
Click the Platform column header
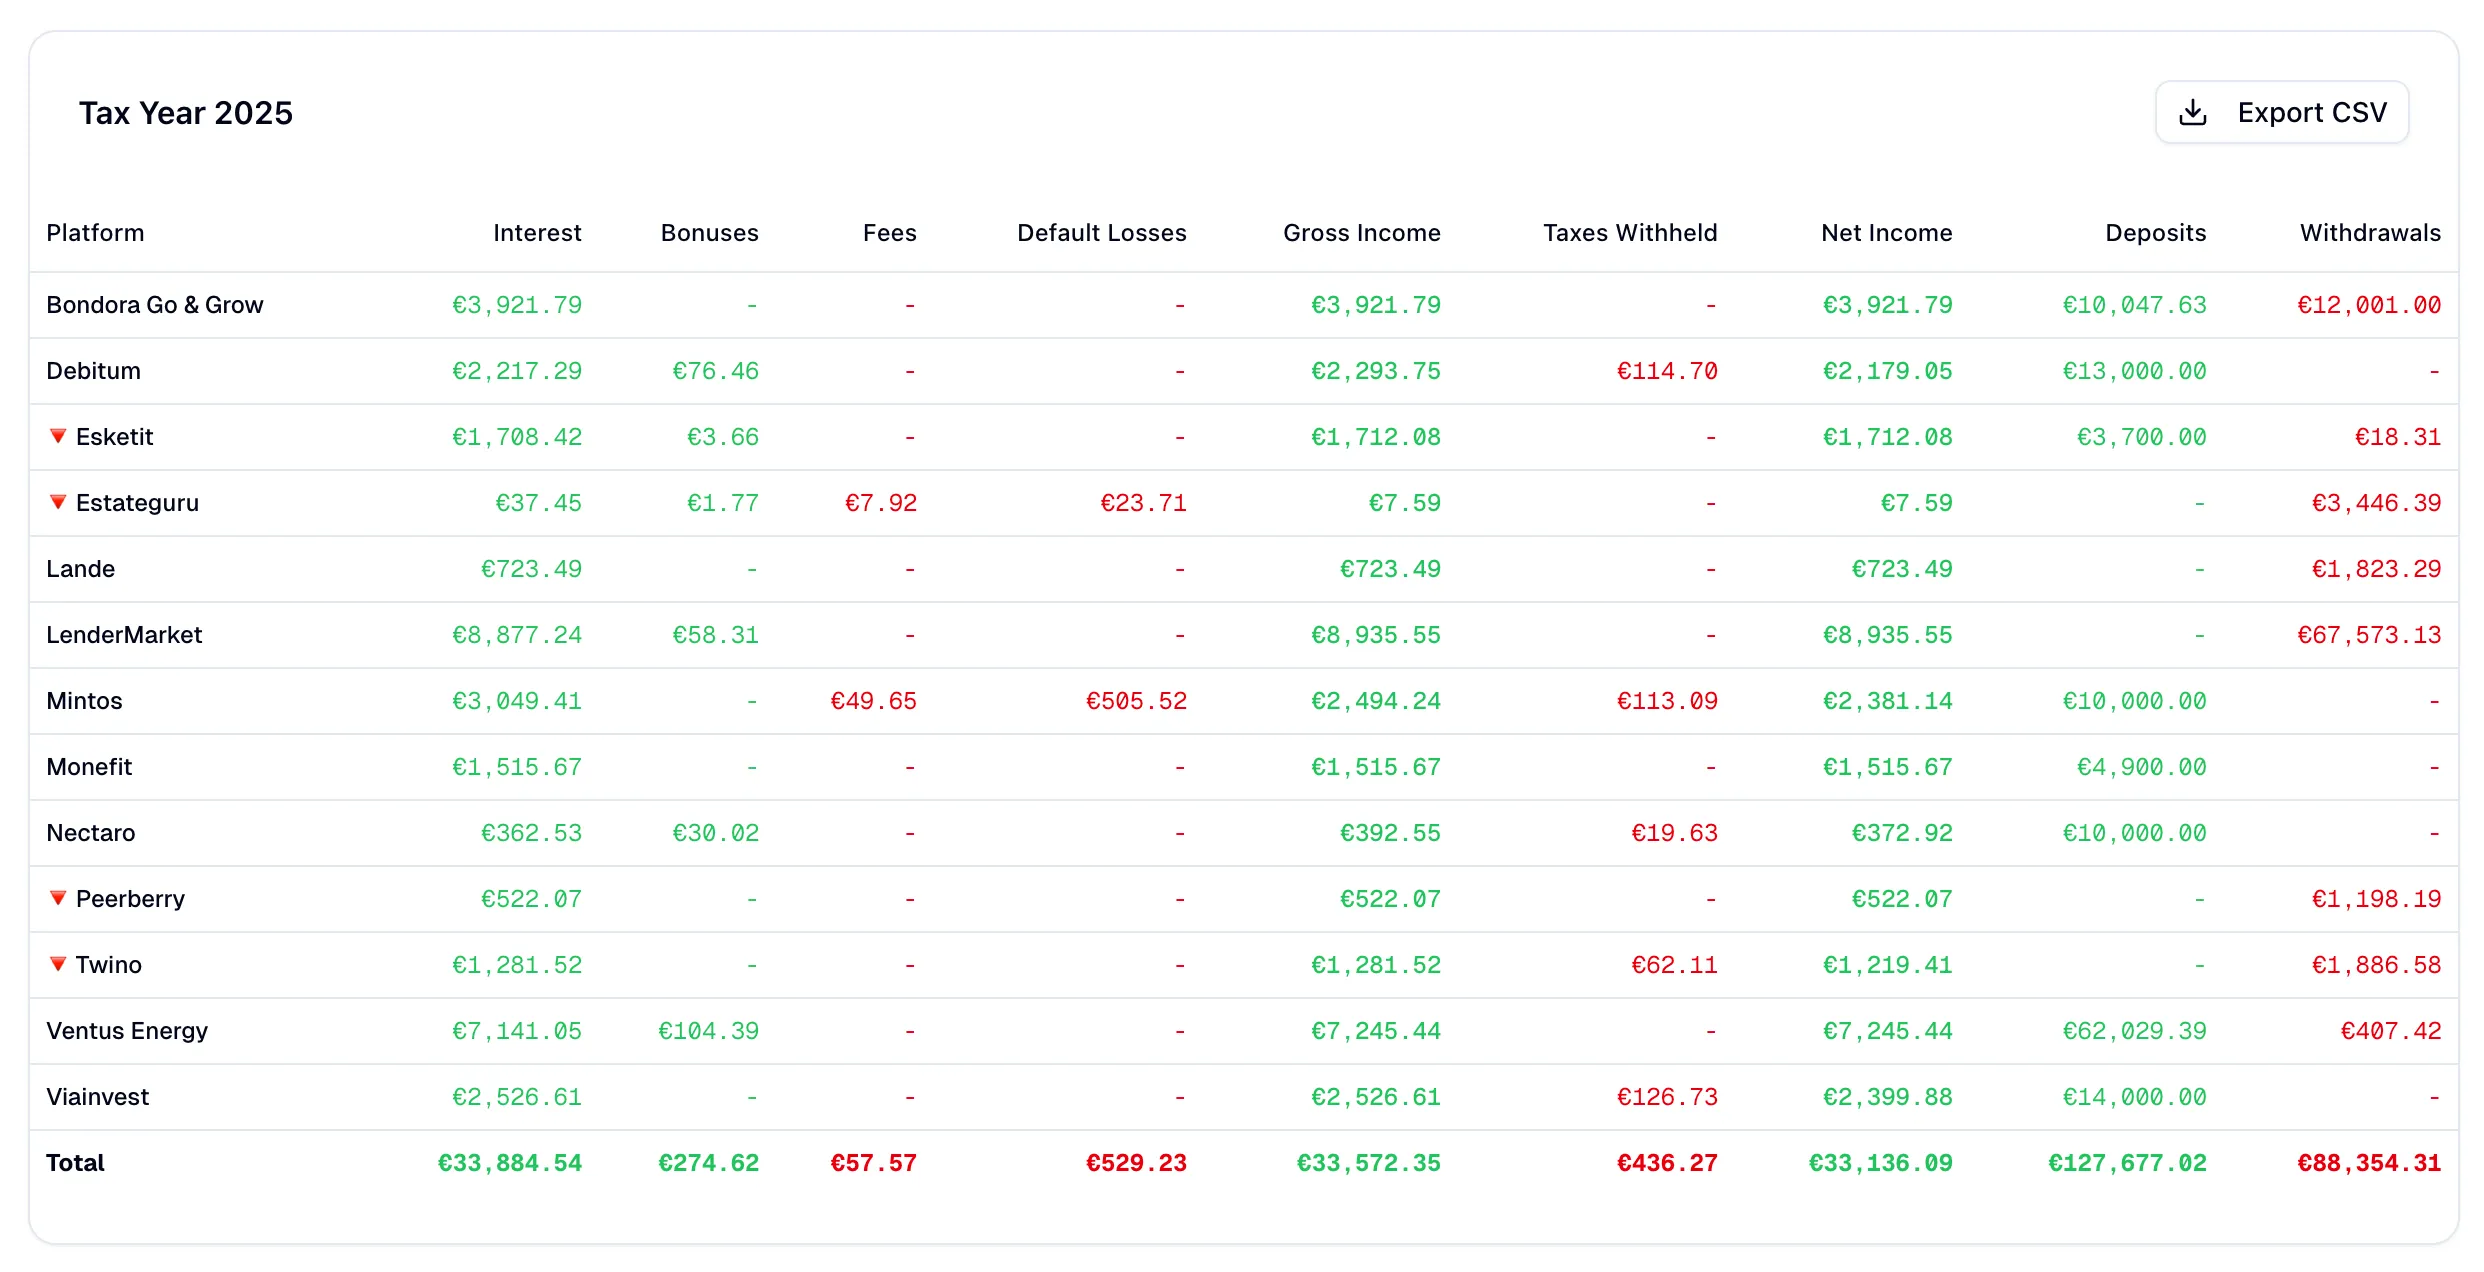(95, 232)
